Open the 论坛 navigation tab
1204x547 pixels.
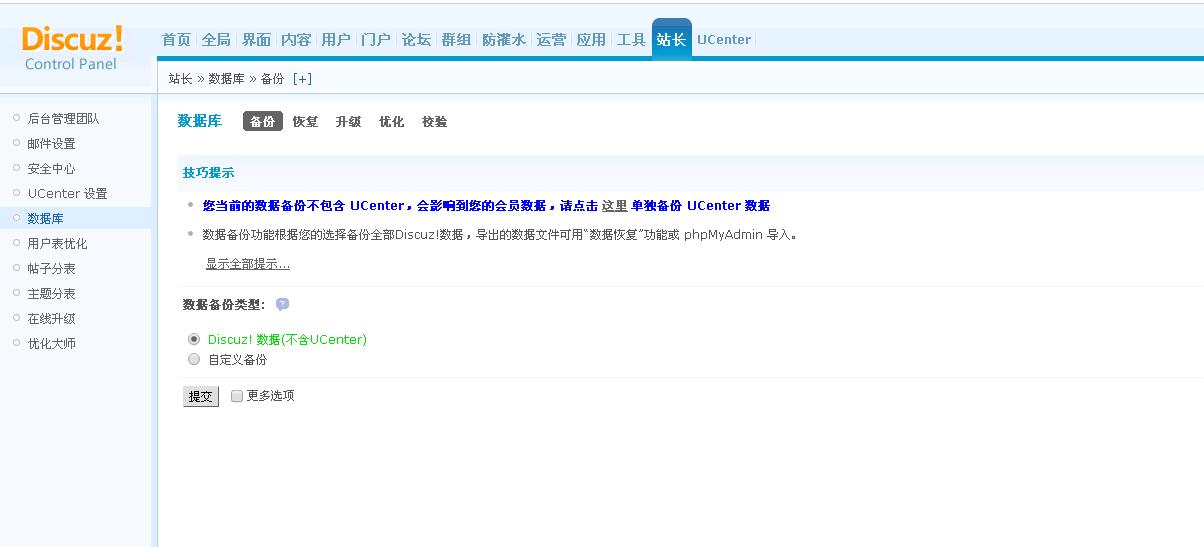click(x=416, y=39)
